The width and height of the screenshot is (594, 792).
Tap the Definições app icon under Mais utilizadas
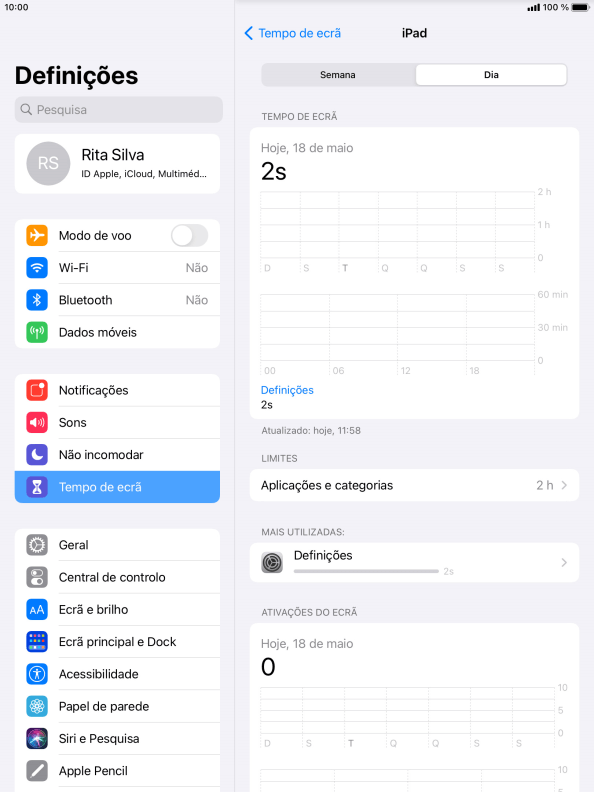click(272, 563)
